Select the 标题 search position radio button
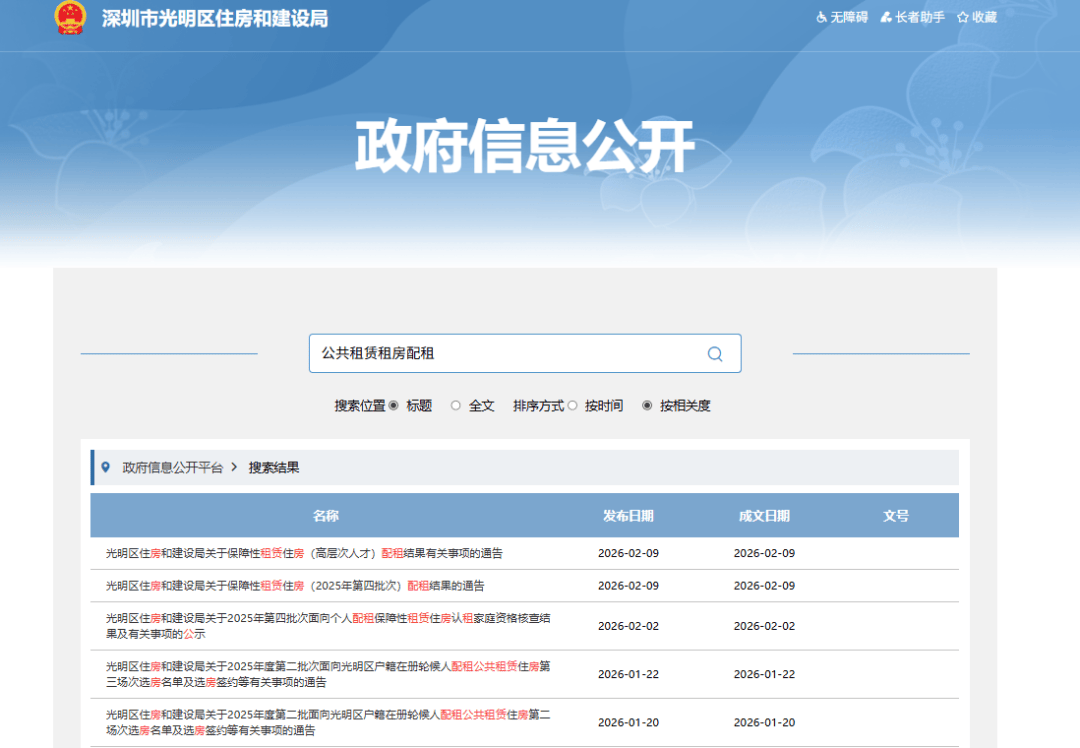The width and height of the screenshot is (1080, 748). [393, 405]
